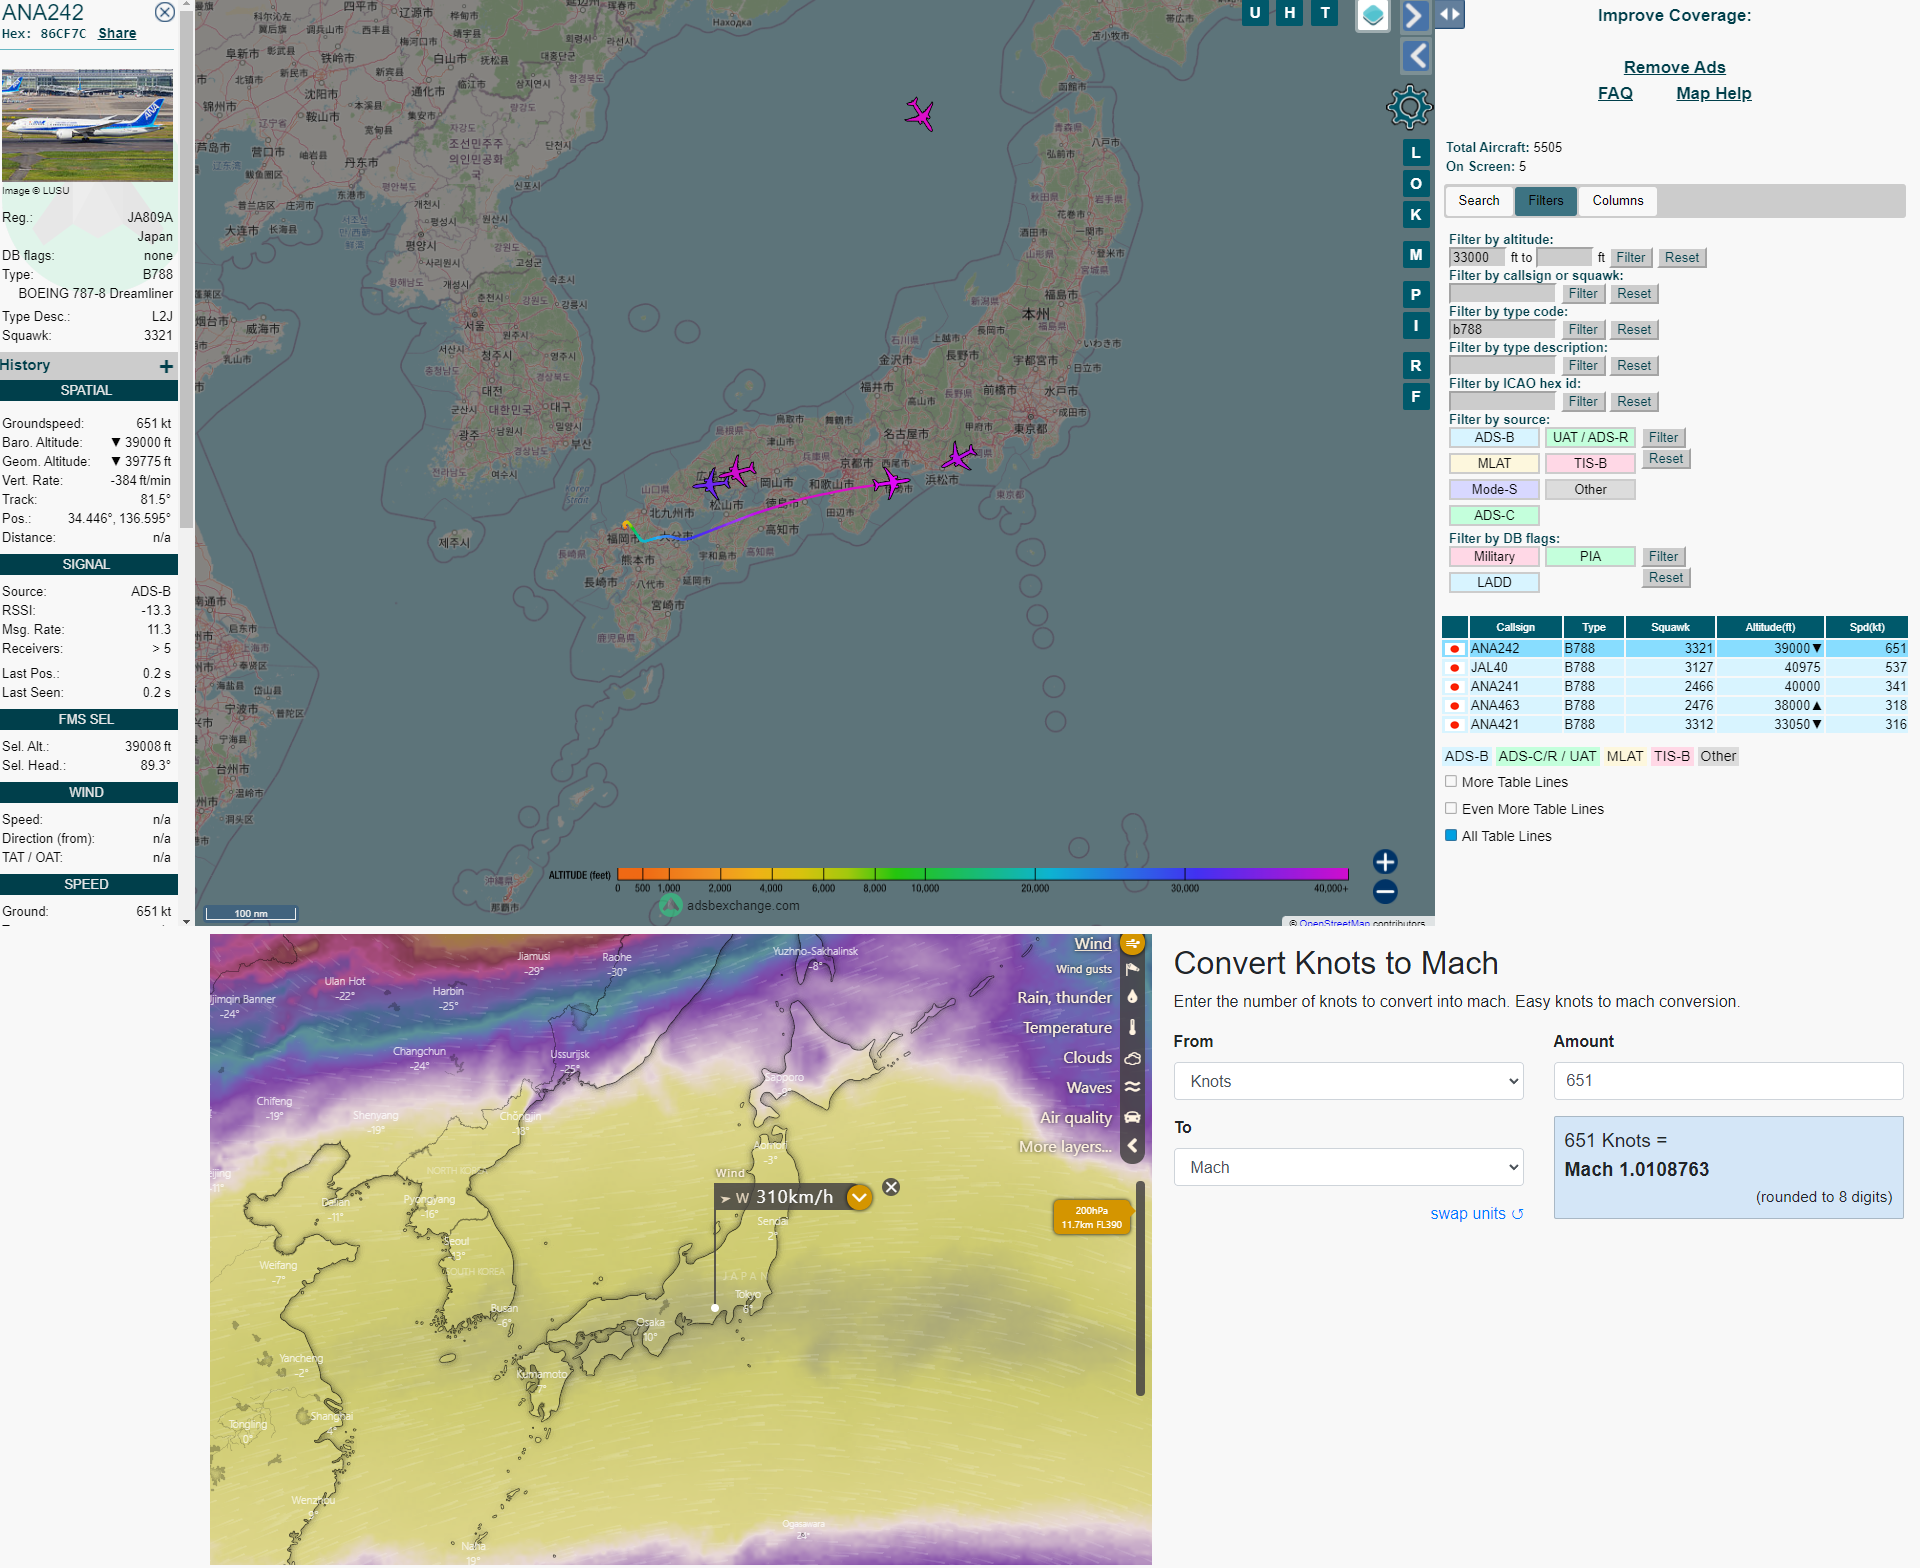
Task: Switch to the Search tab
Action: pos(1479,201)
